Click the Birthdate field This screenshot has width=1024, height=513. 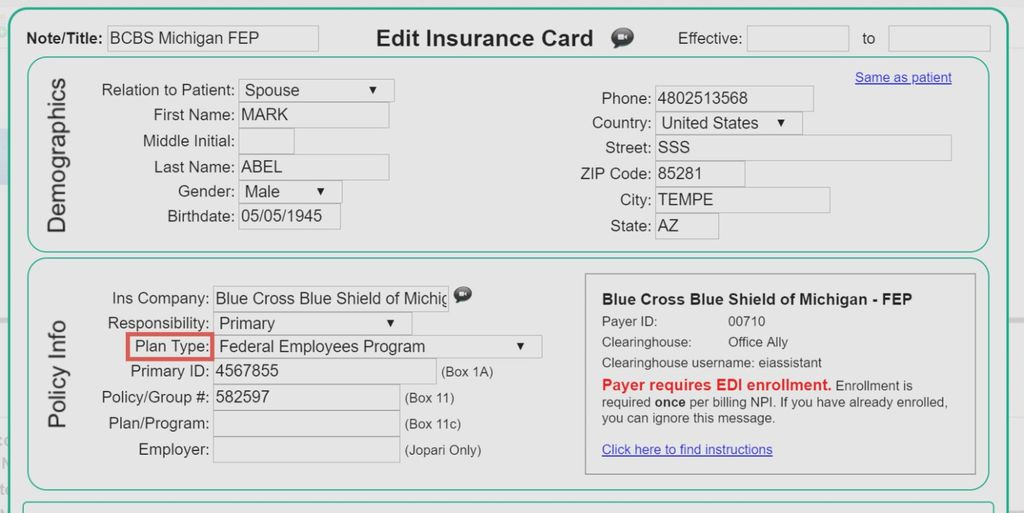[289, 217]
